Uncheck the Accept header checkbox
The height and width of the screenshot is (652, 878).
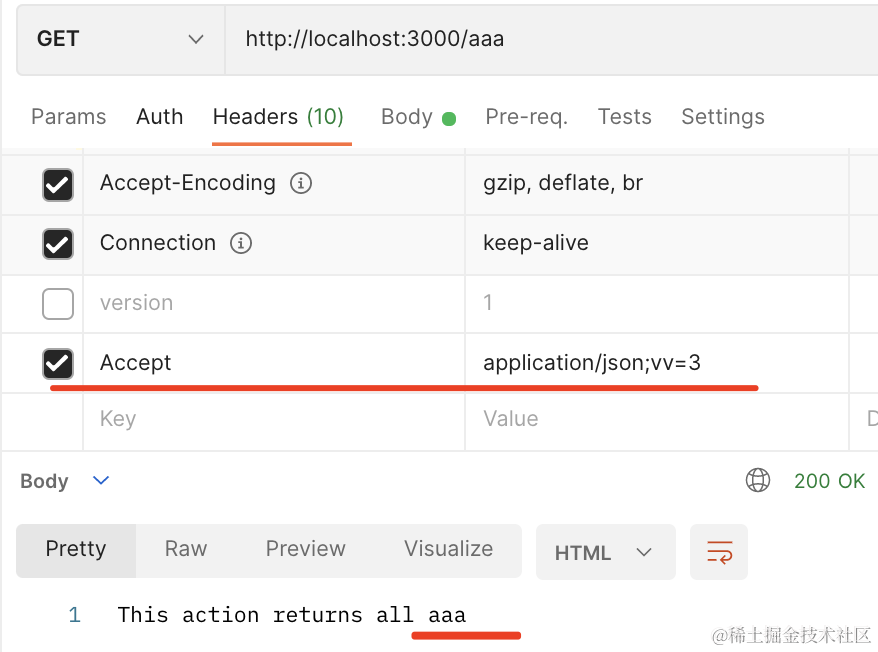pyautogui.click(x=58, y=363)
